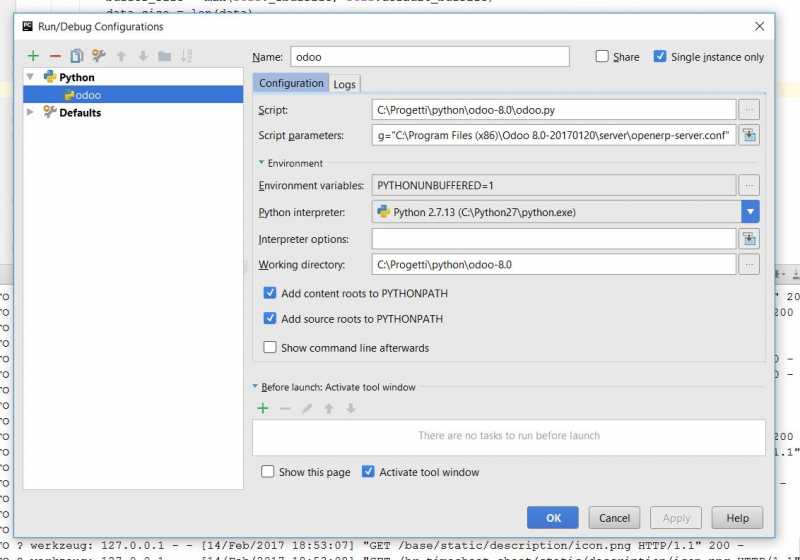The image size is (800, 560).
Task: Collapse the Environment section
Action: (261, 163)
